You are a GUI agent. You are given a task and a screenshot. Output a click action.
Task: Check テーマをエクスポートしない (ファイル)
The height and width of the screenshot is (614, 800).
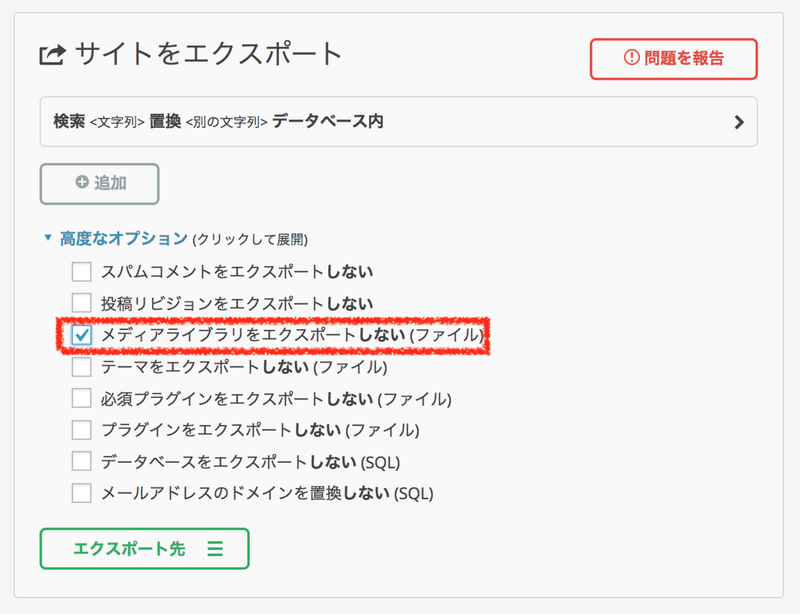tap(82, 367)
